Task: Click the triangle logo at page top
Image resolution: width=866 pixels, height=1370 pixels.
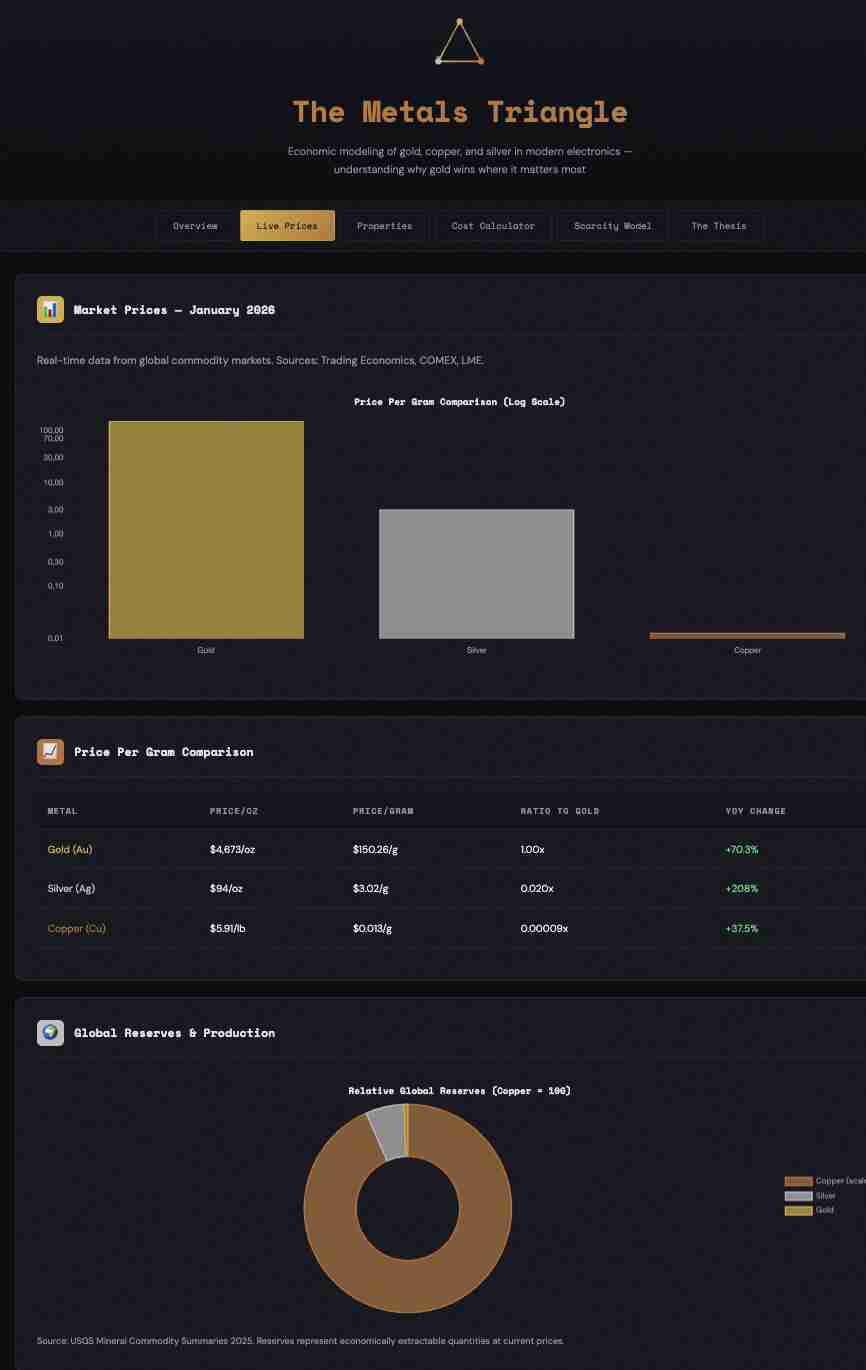Action: point(459,43)
